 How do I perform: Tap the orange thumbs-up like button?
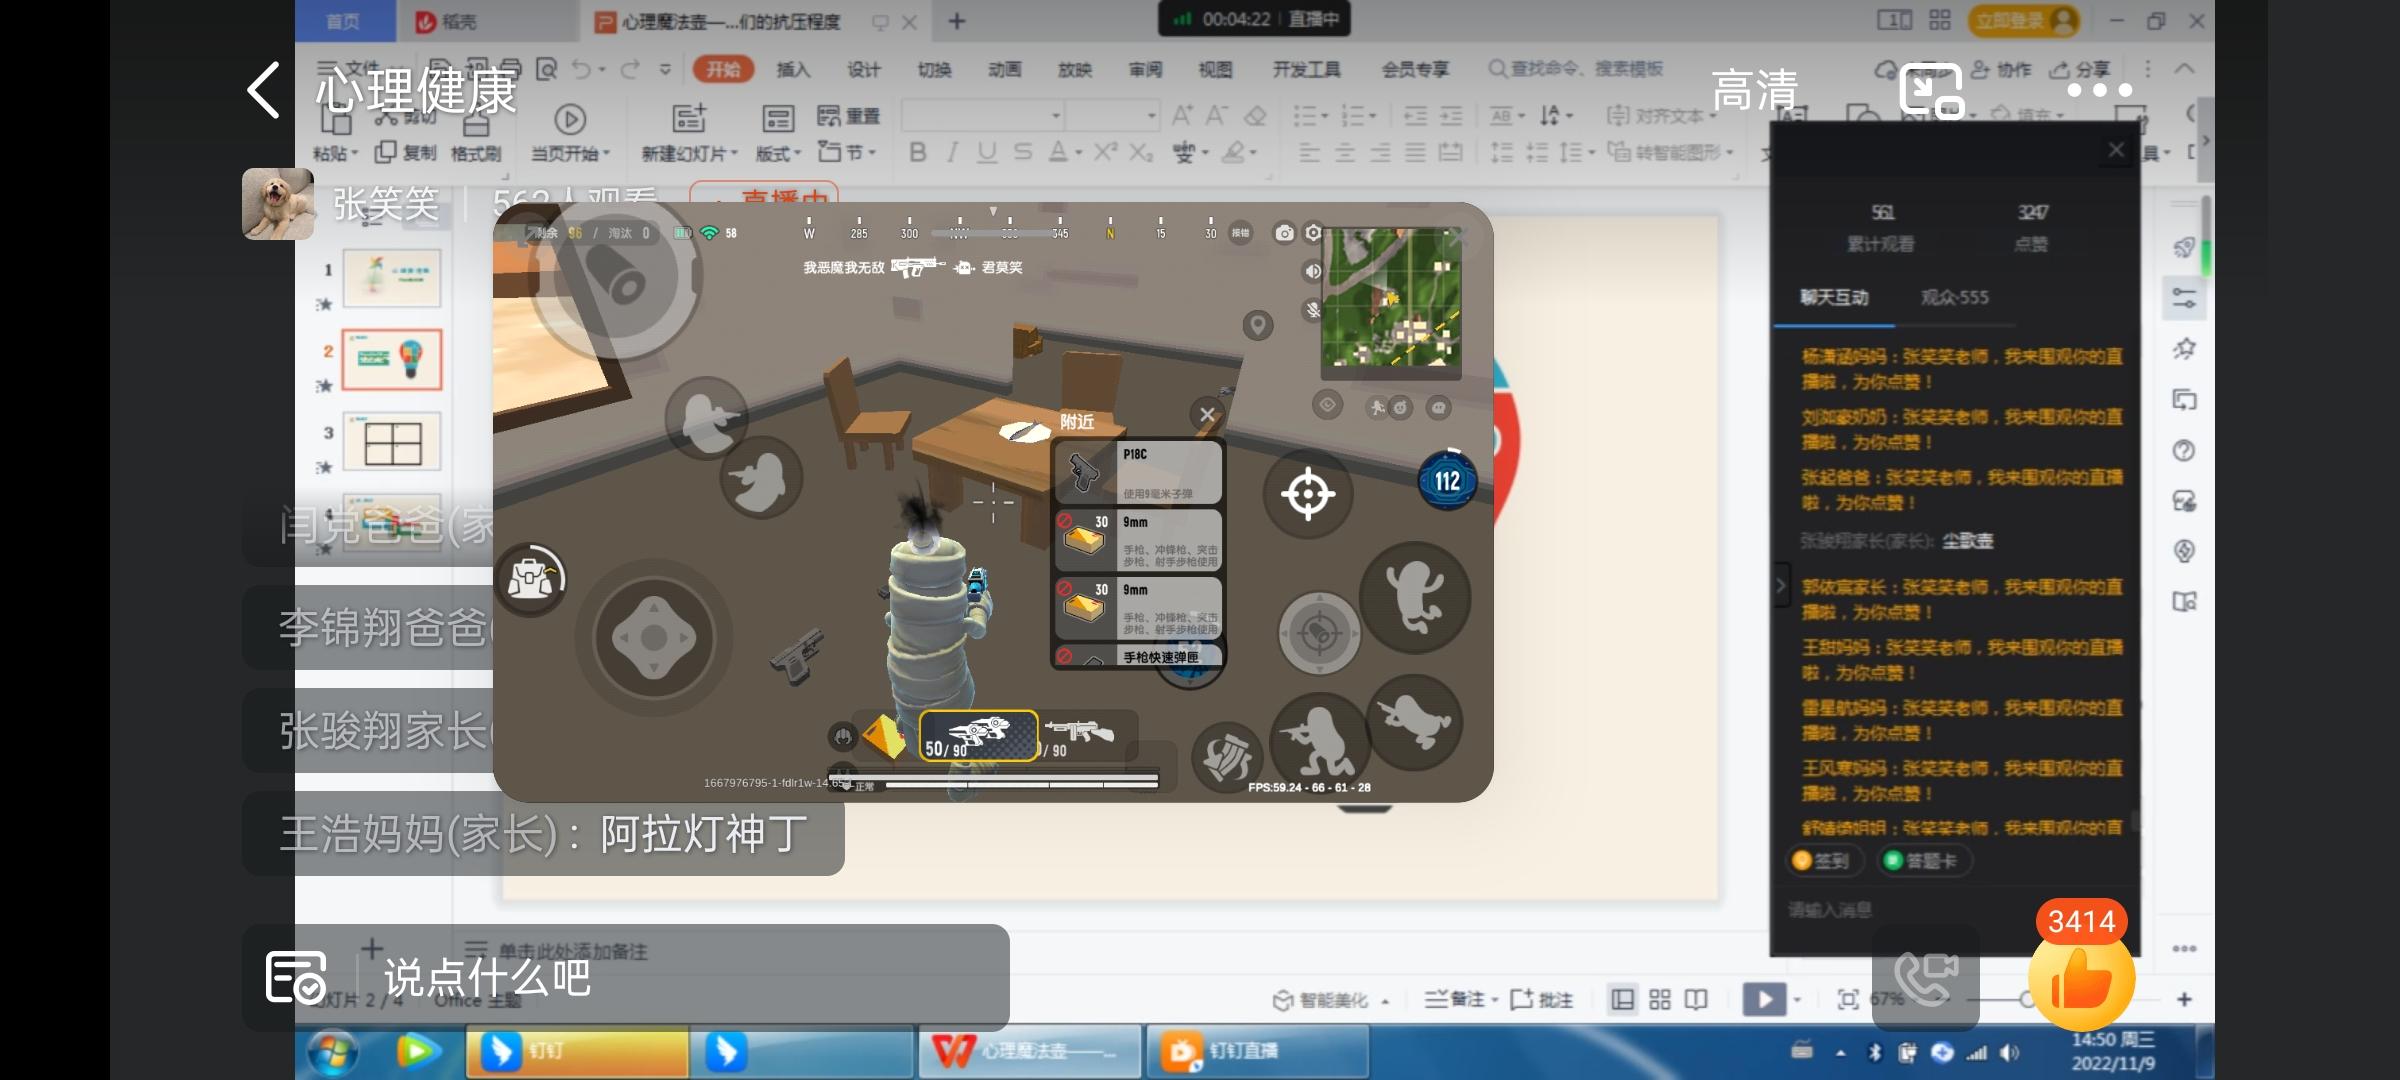point(2082,978)
